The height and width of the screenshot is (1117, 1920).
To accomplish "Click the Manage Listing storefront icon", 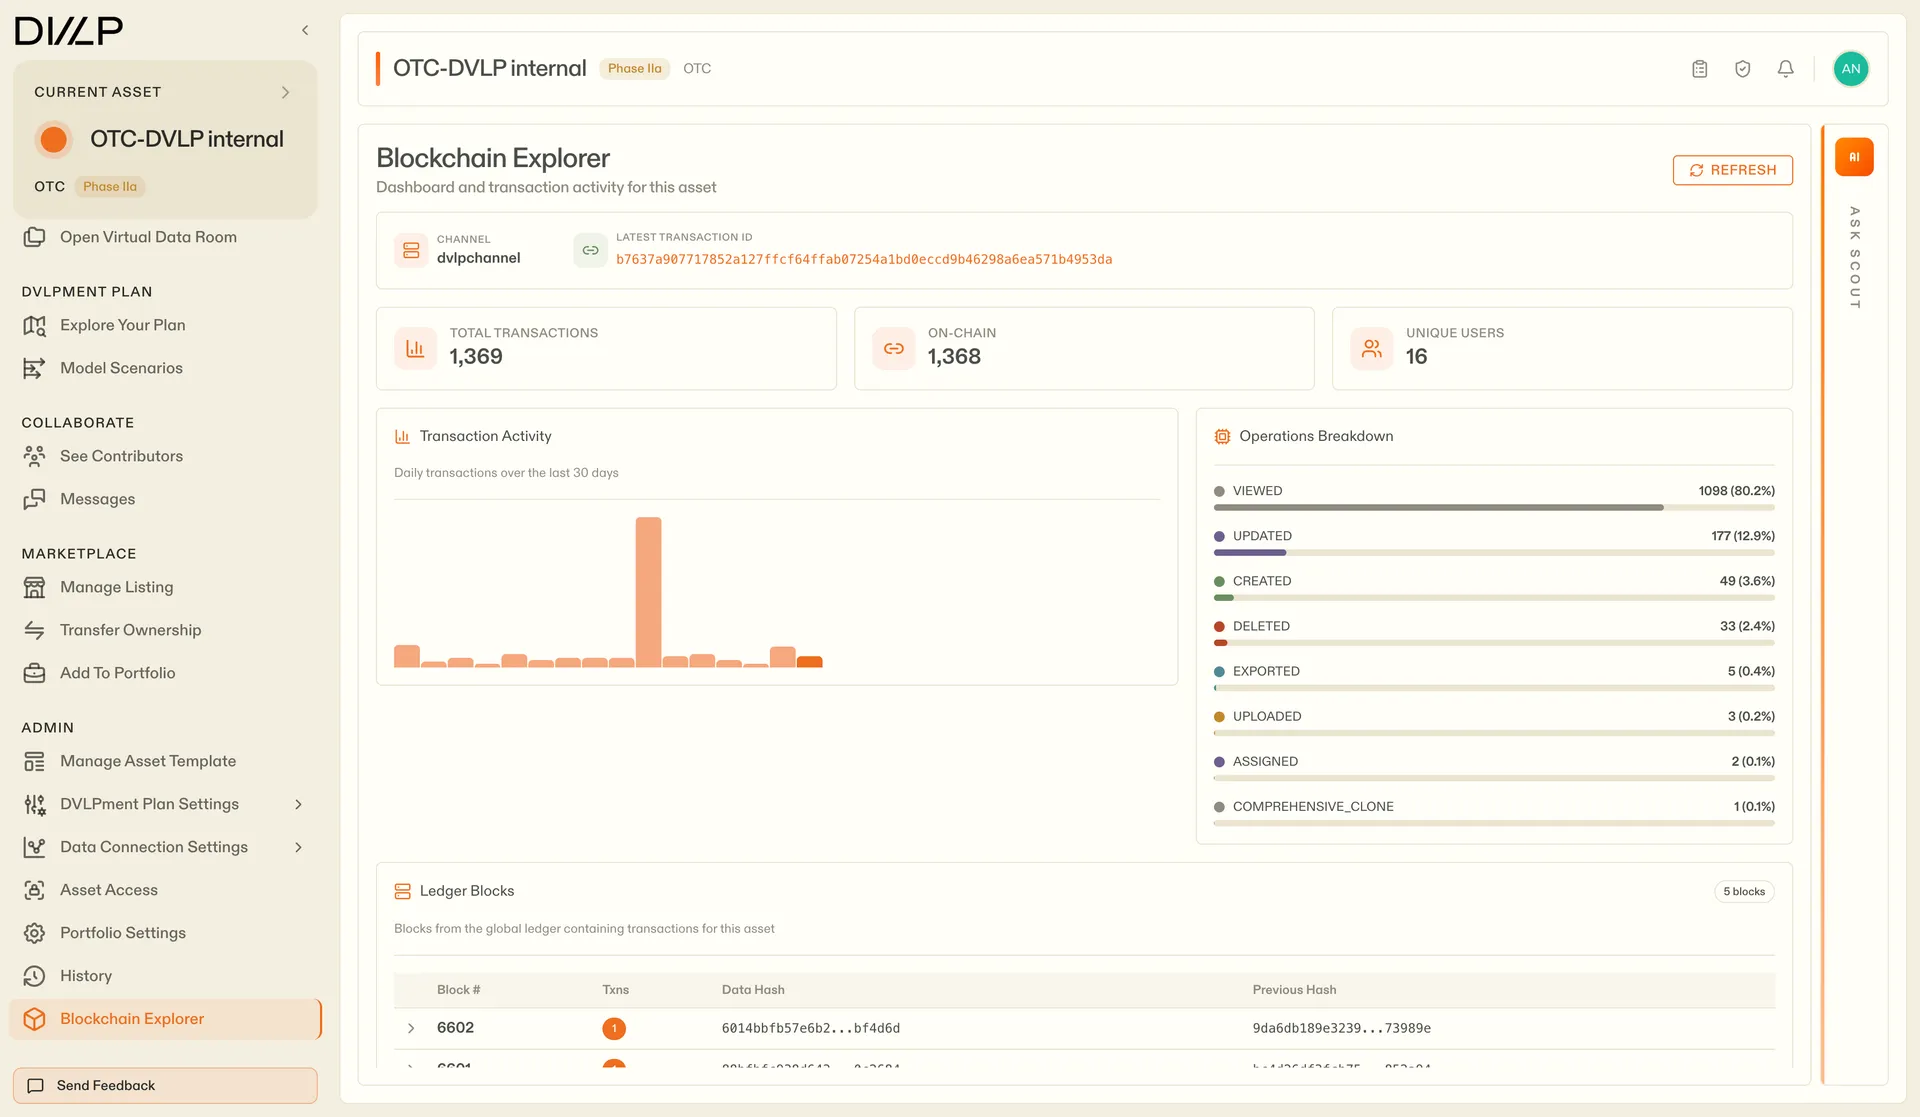I will (x=35, y=587).
